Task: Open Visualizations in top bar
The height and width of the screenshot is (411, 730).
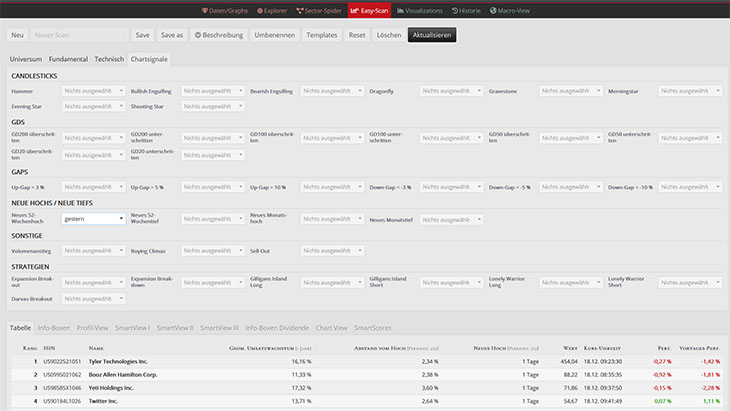Action: (x=419, y=11)
